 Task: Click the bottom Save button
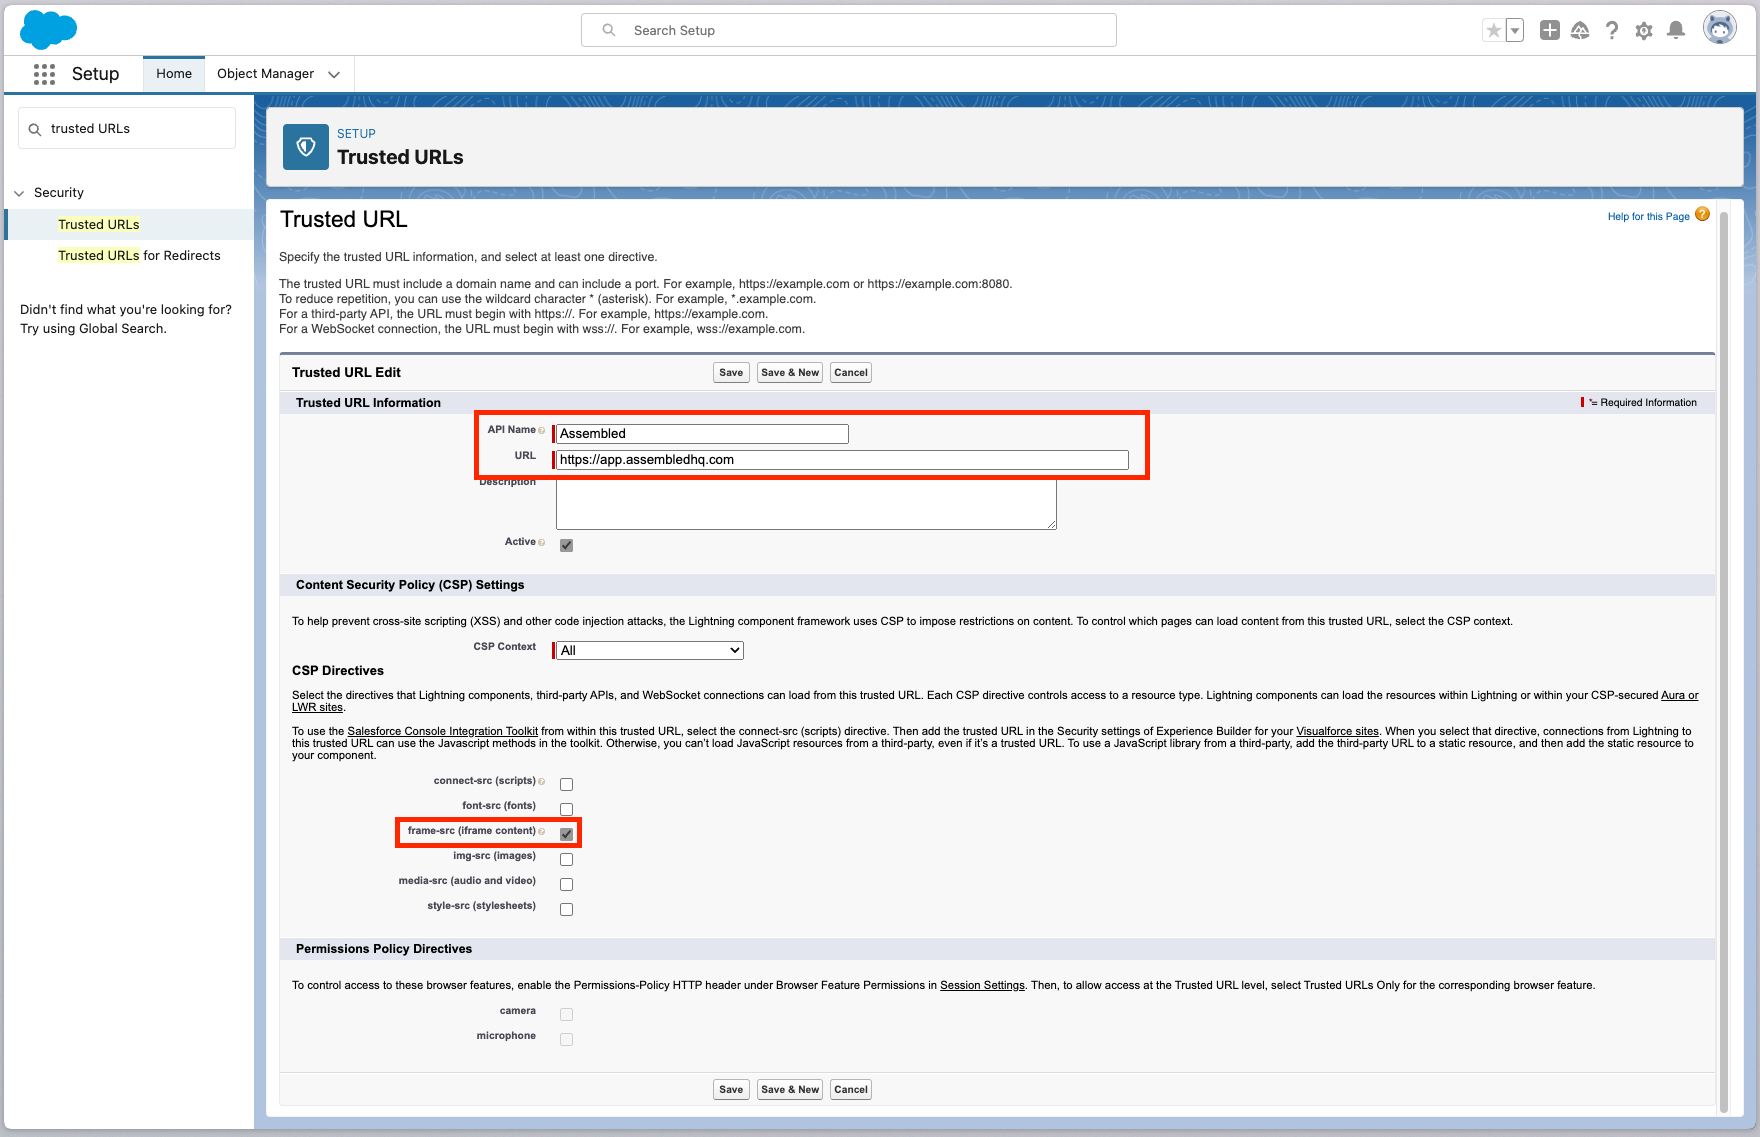(731, 1090)
